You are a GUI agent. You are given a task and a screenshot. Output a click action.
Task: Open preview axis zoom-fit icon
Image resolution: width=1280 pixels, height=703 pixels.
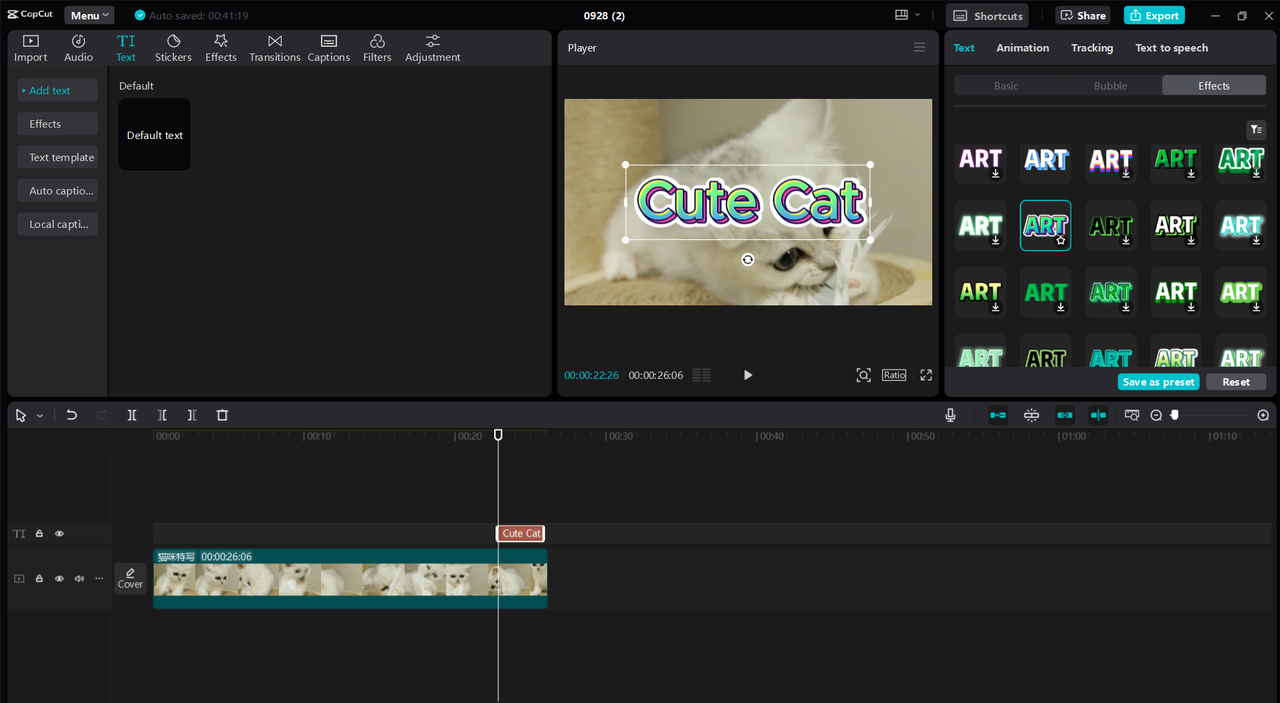[x=1132, y=415]
